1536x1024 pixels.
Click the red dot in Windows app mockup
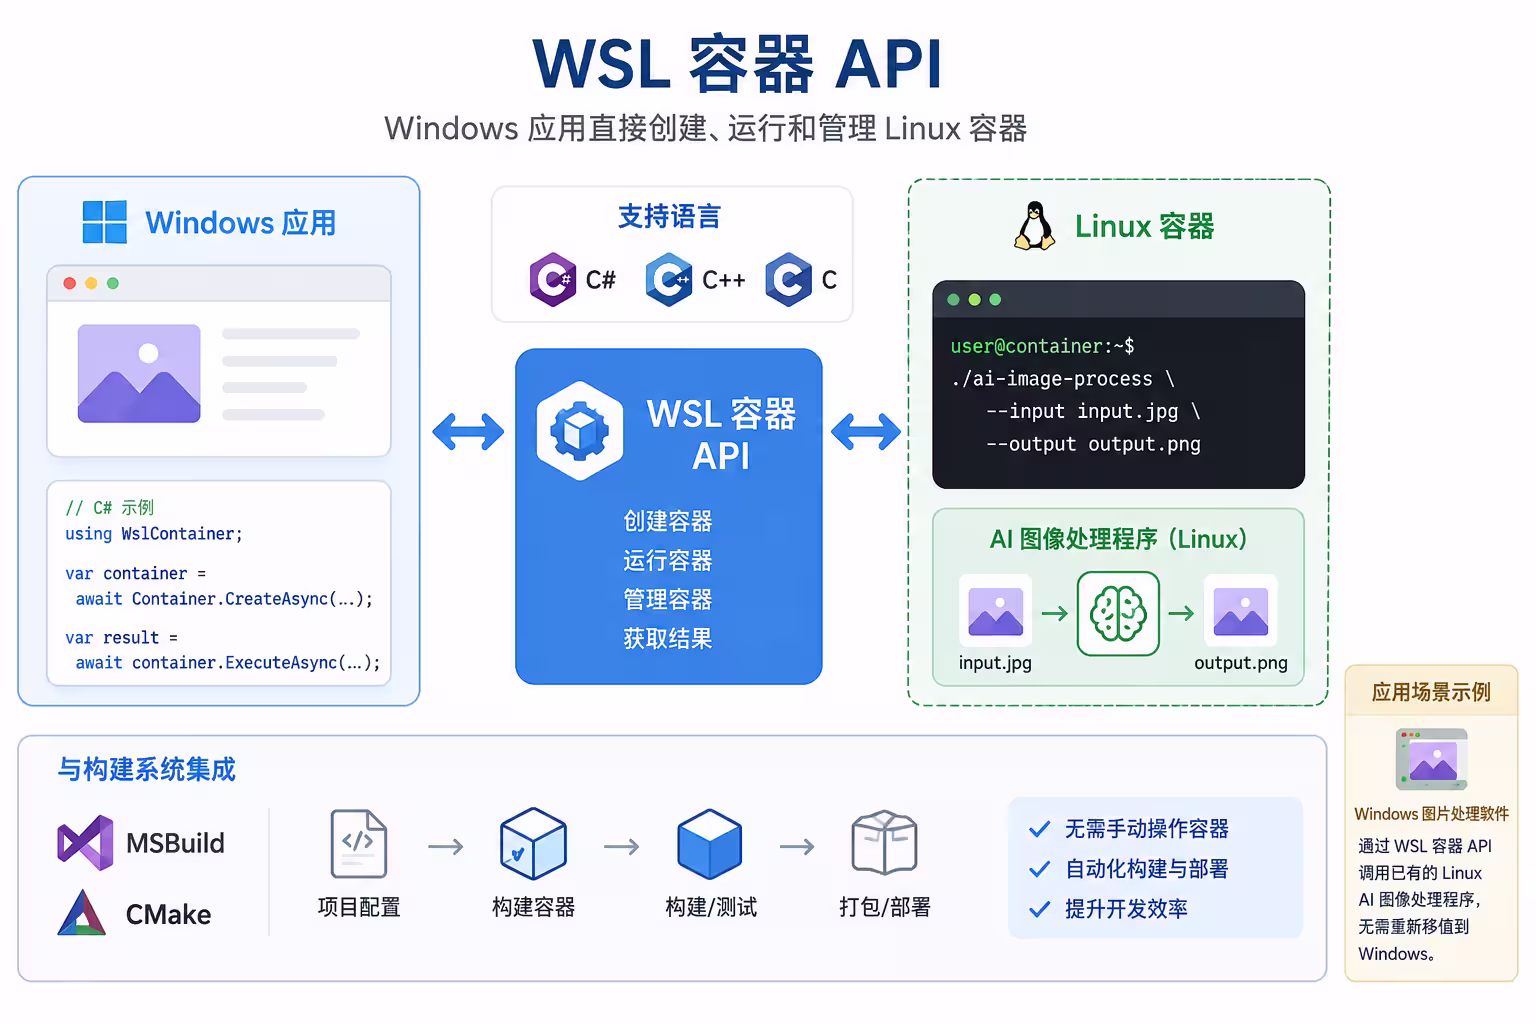(x=69, y=284)
